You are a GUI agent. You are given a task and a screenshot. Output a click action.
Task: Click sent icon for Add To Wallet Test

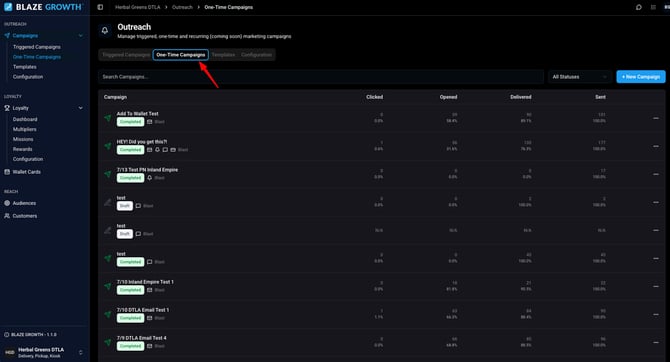click(x=108, y=118)
